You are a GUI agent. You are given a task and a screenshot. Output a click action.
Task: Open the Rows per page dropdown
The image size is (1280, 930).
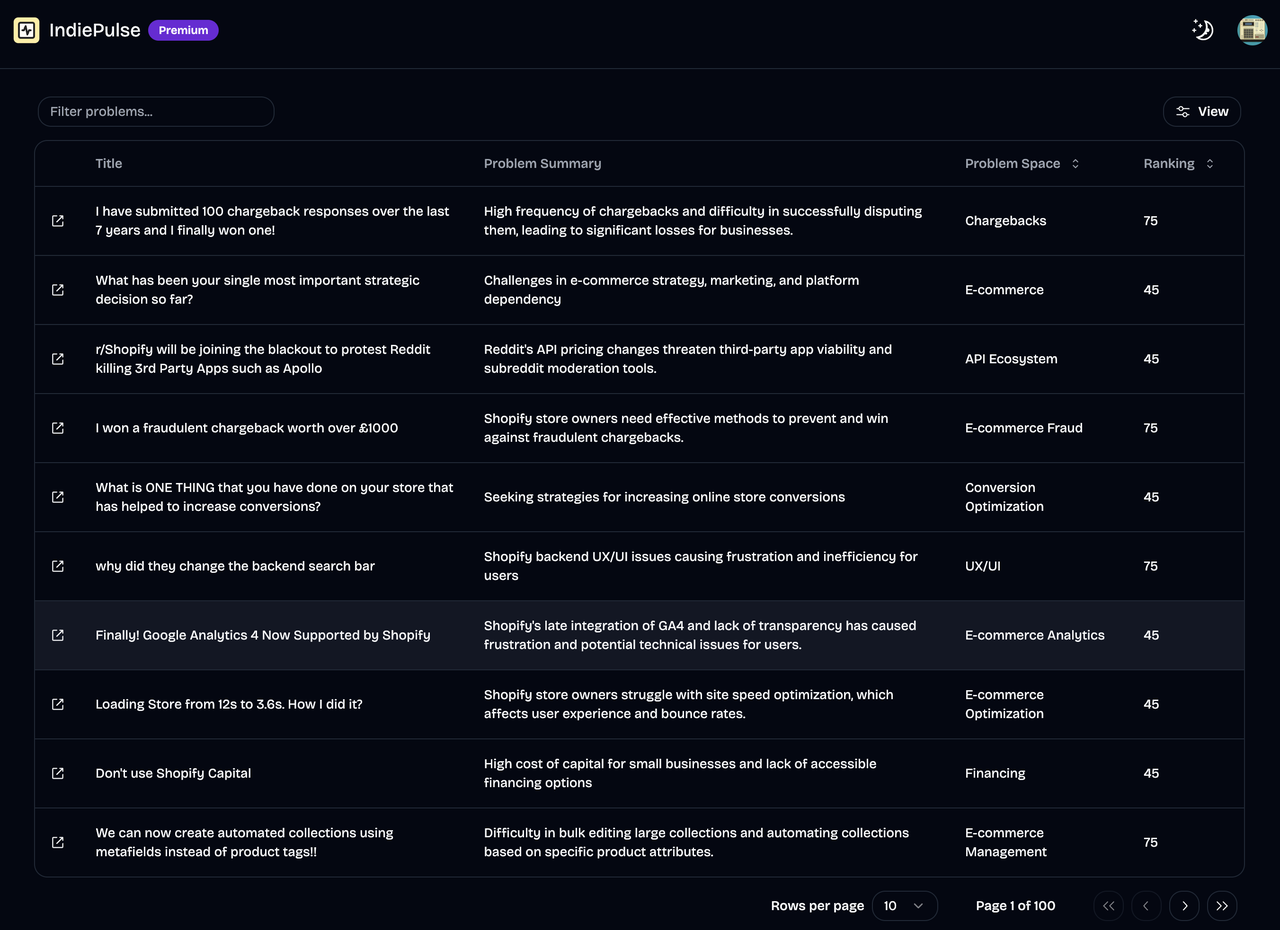[x=905, y=906]
